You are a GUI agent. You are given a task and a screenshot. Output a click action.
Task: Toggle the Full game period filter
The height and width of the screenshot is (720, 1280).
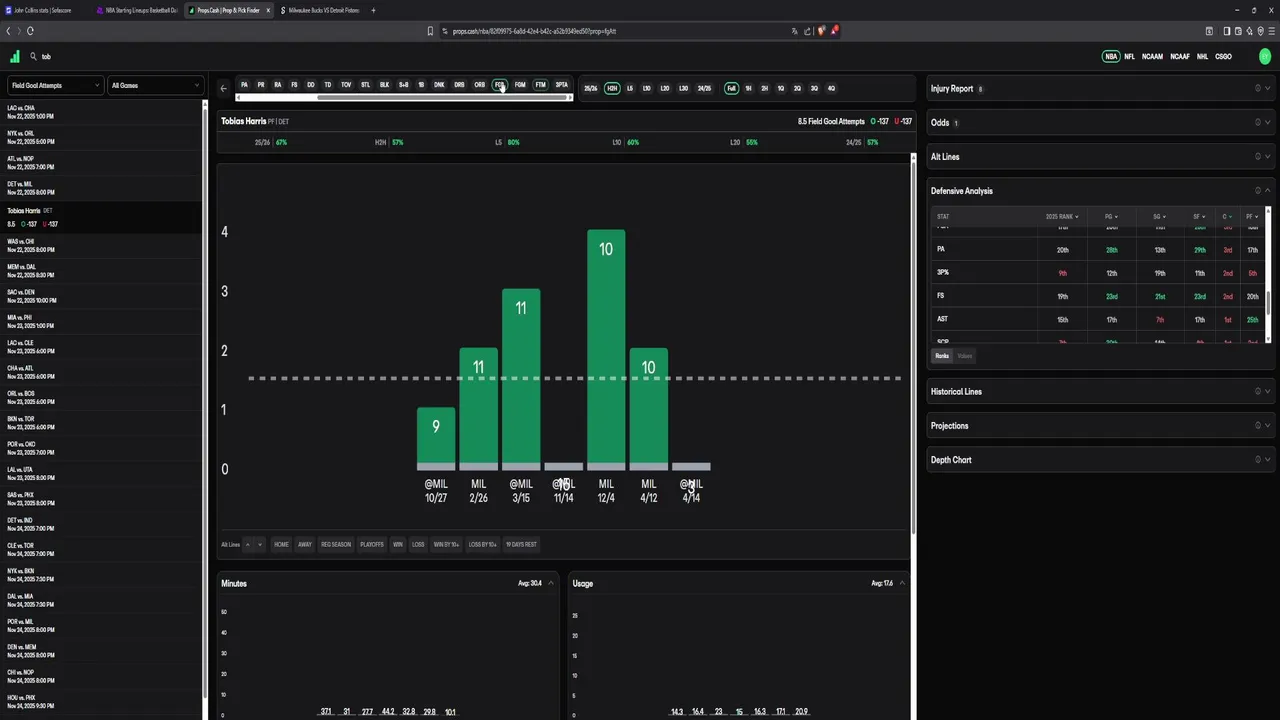[x=732, y=88]
